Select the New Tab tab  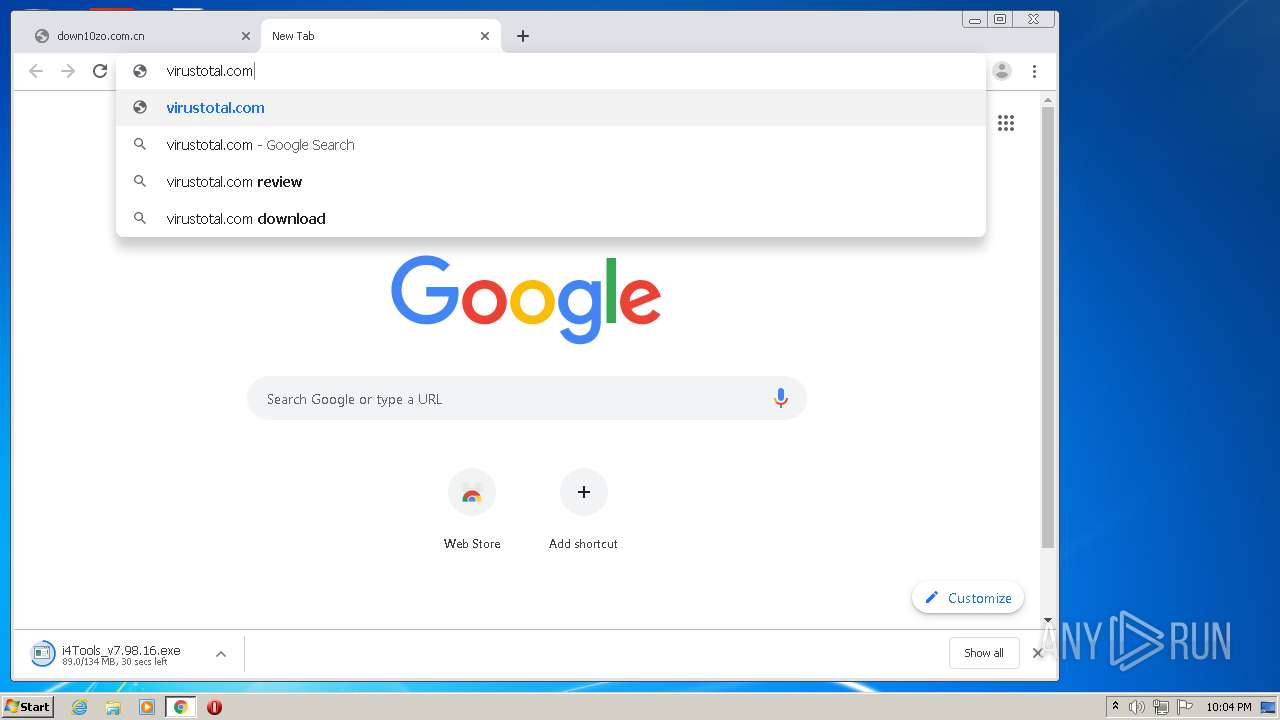[x=380, y=36]
